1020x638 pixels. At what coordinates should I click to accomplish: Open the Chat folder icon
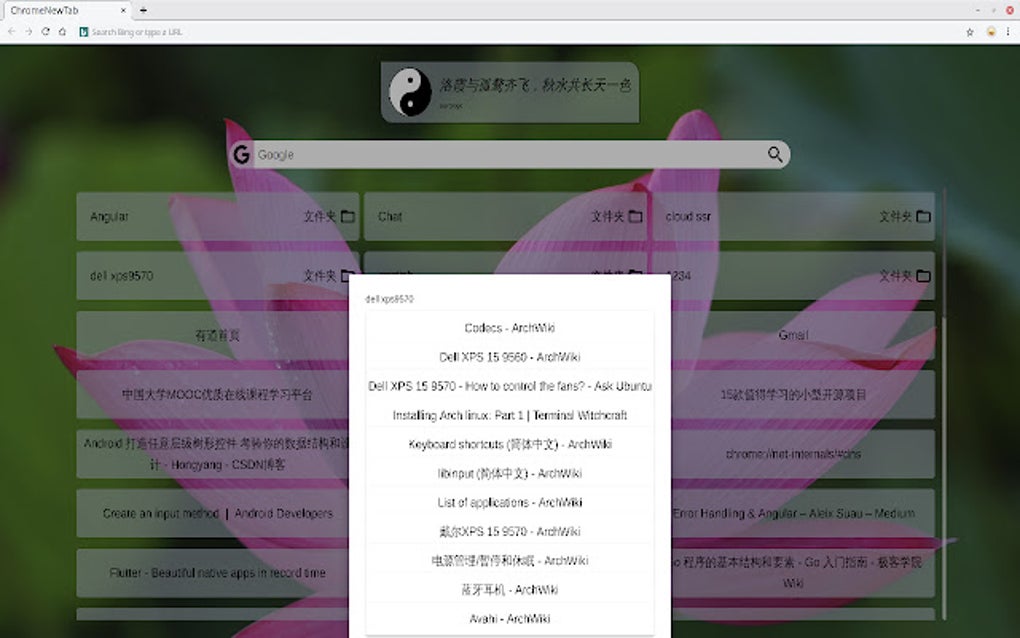pyautogui.click(x=636, y=216)
